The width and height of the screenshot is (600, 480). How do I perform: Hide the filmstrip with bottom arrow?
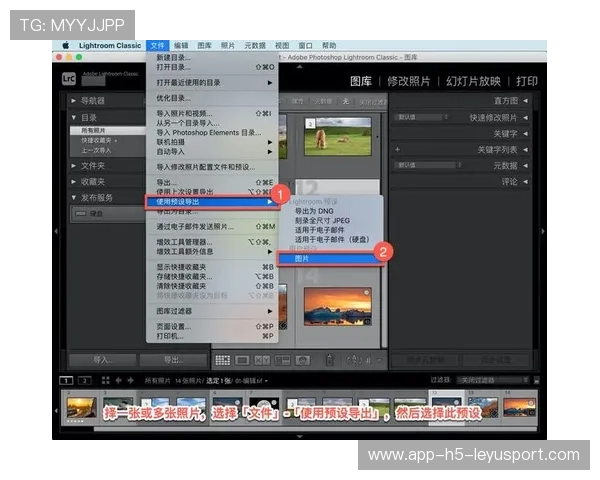tap(300, 436)
